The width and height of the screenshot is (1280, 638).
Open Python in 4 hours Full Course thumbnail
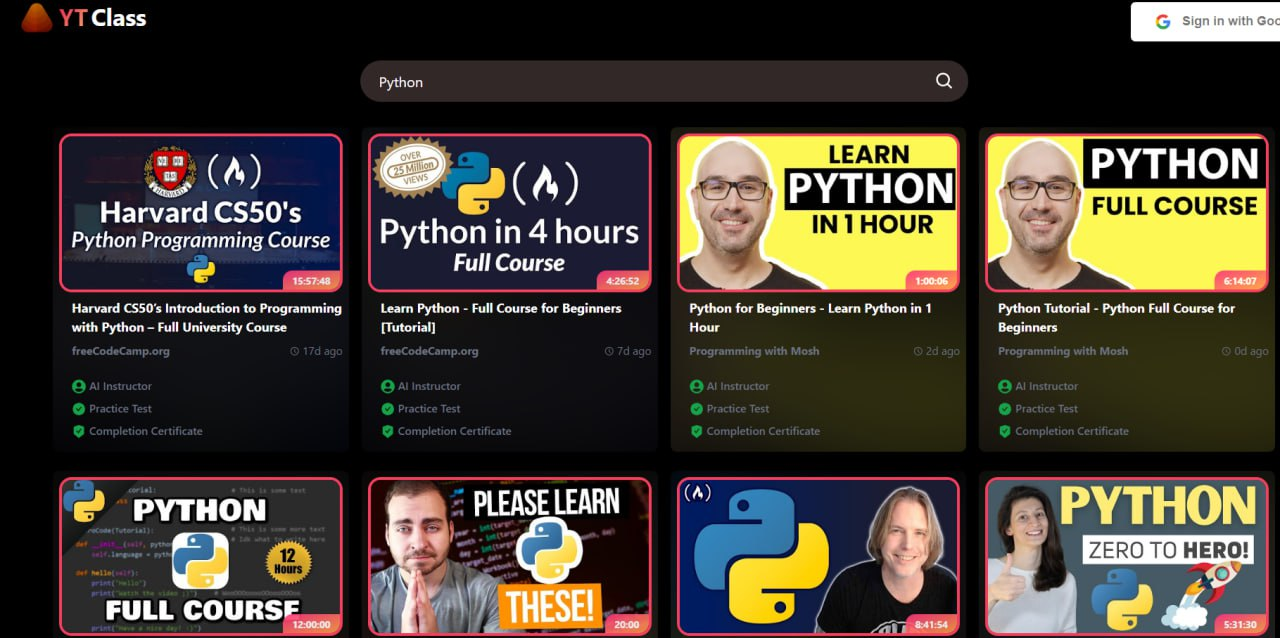[x=509, y=213]
